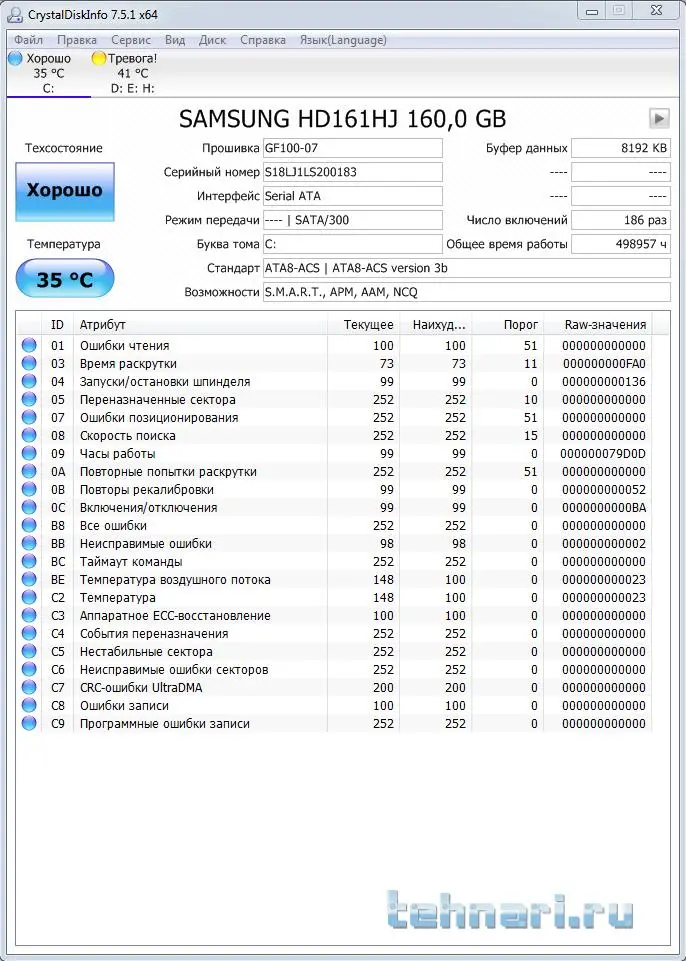
Task: Click the next disk arrow button
Action: tap(659, 118)
